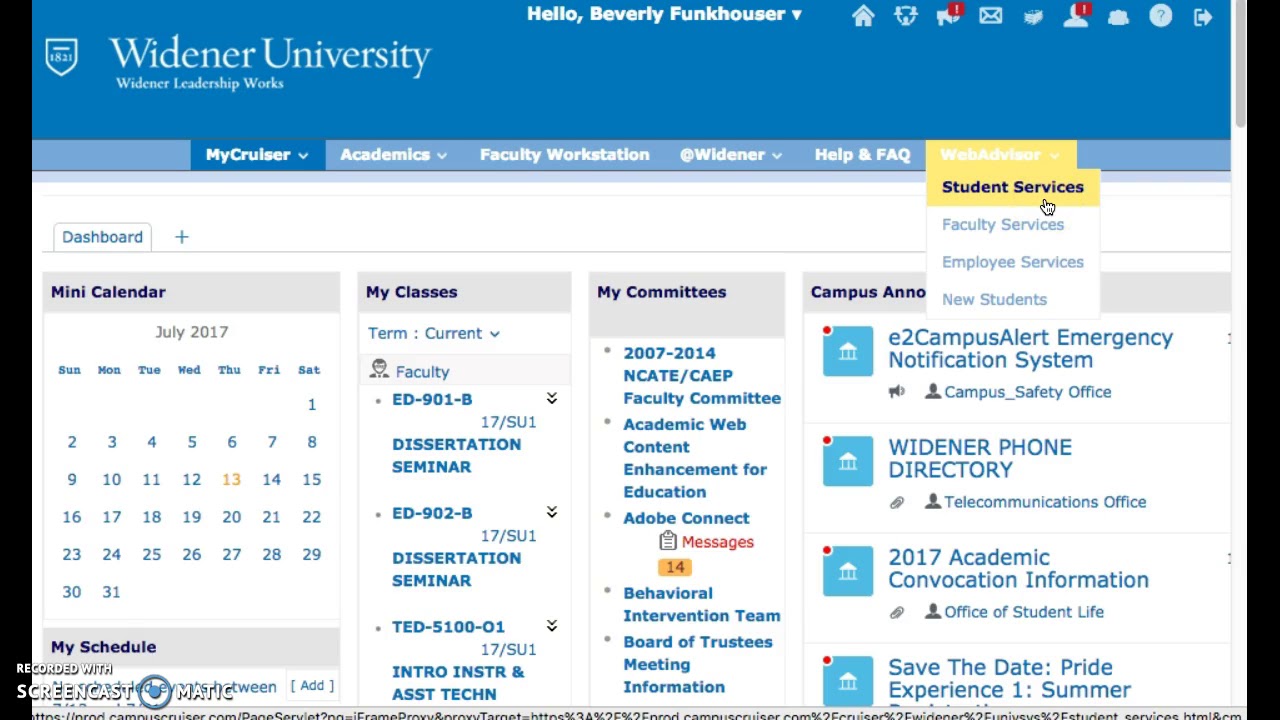
Task: Select Student Services from WebAdvisor menu
Action: tap(1013, 187)
